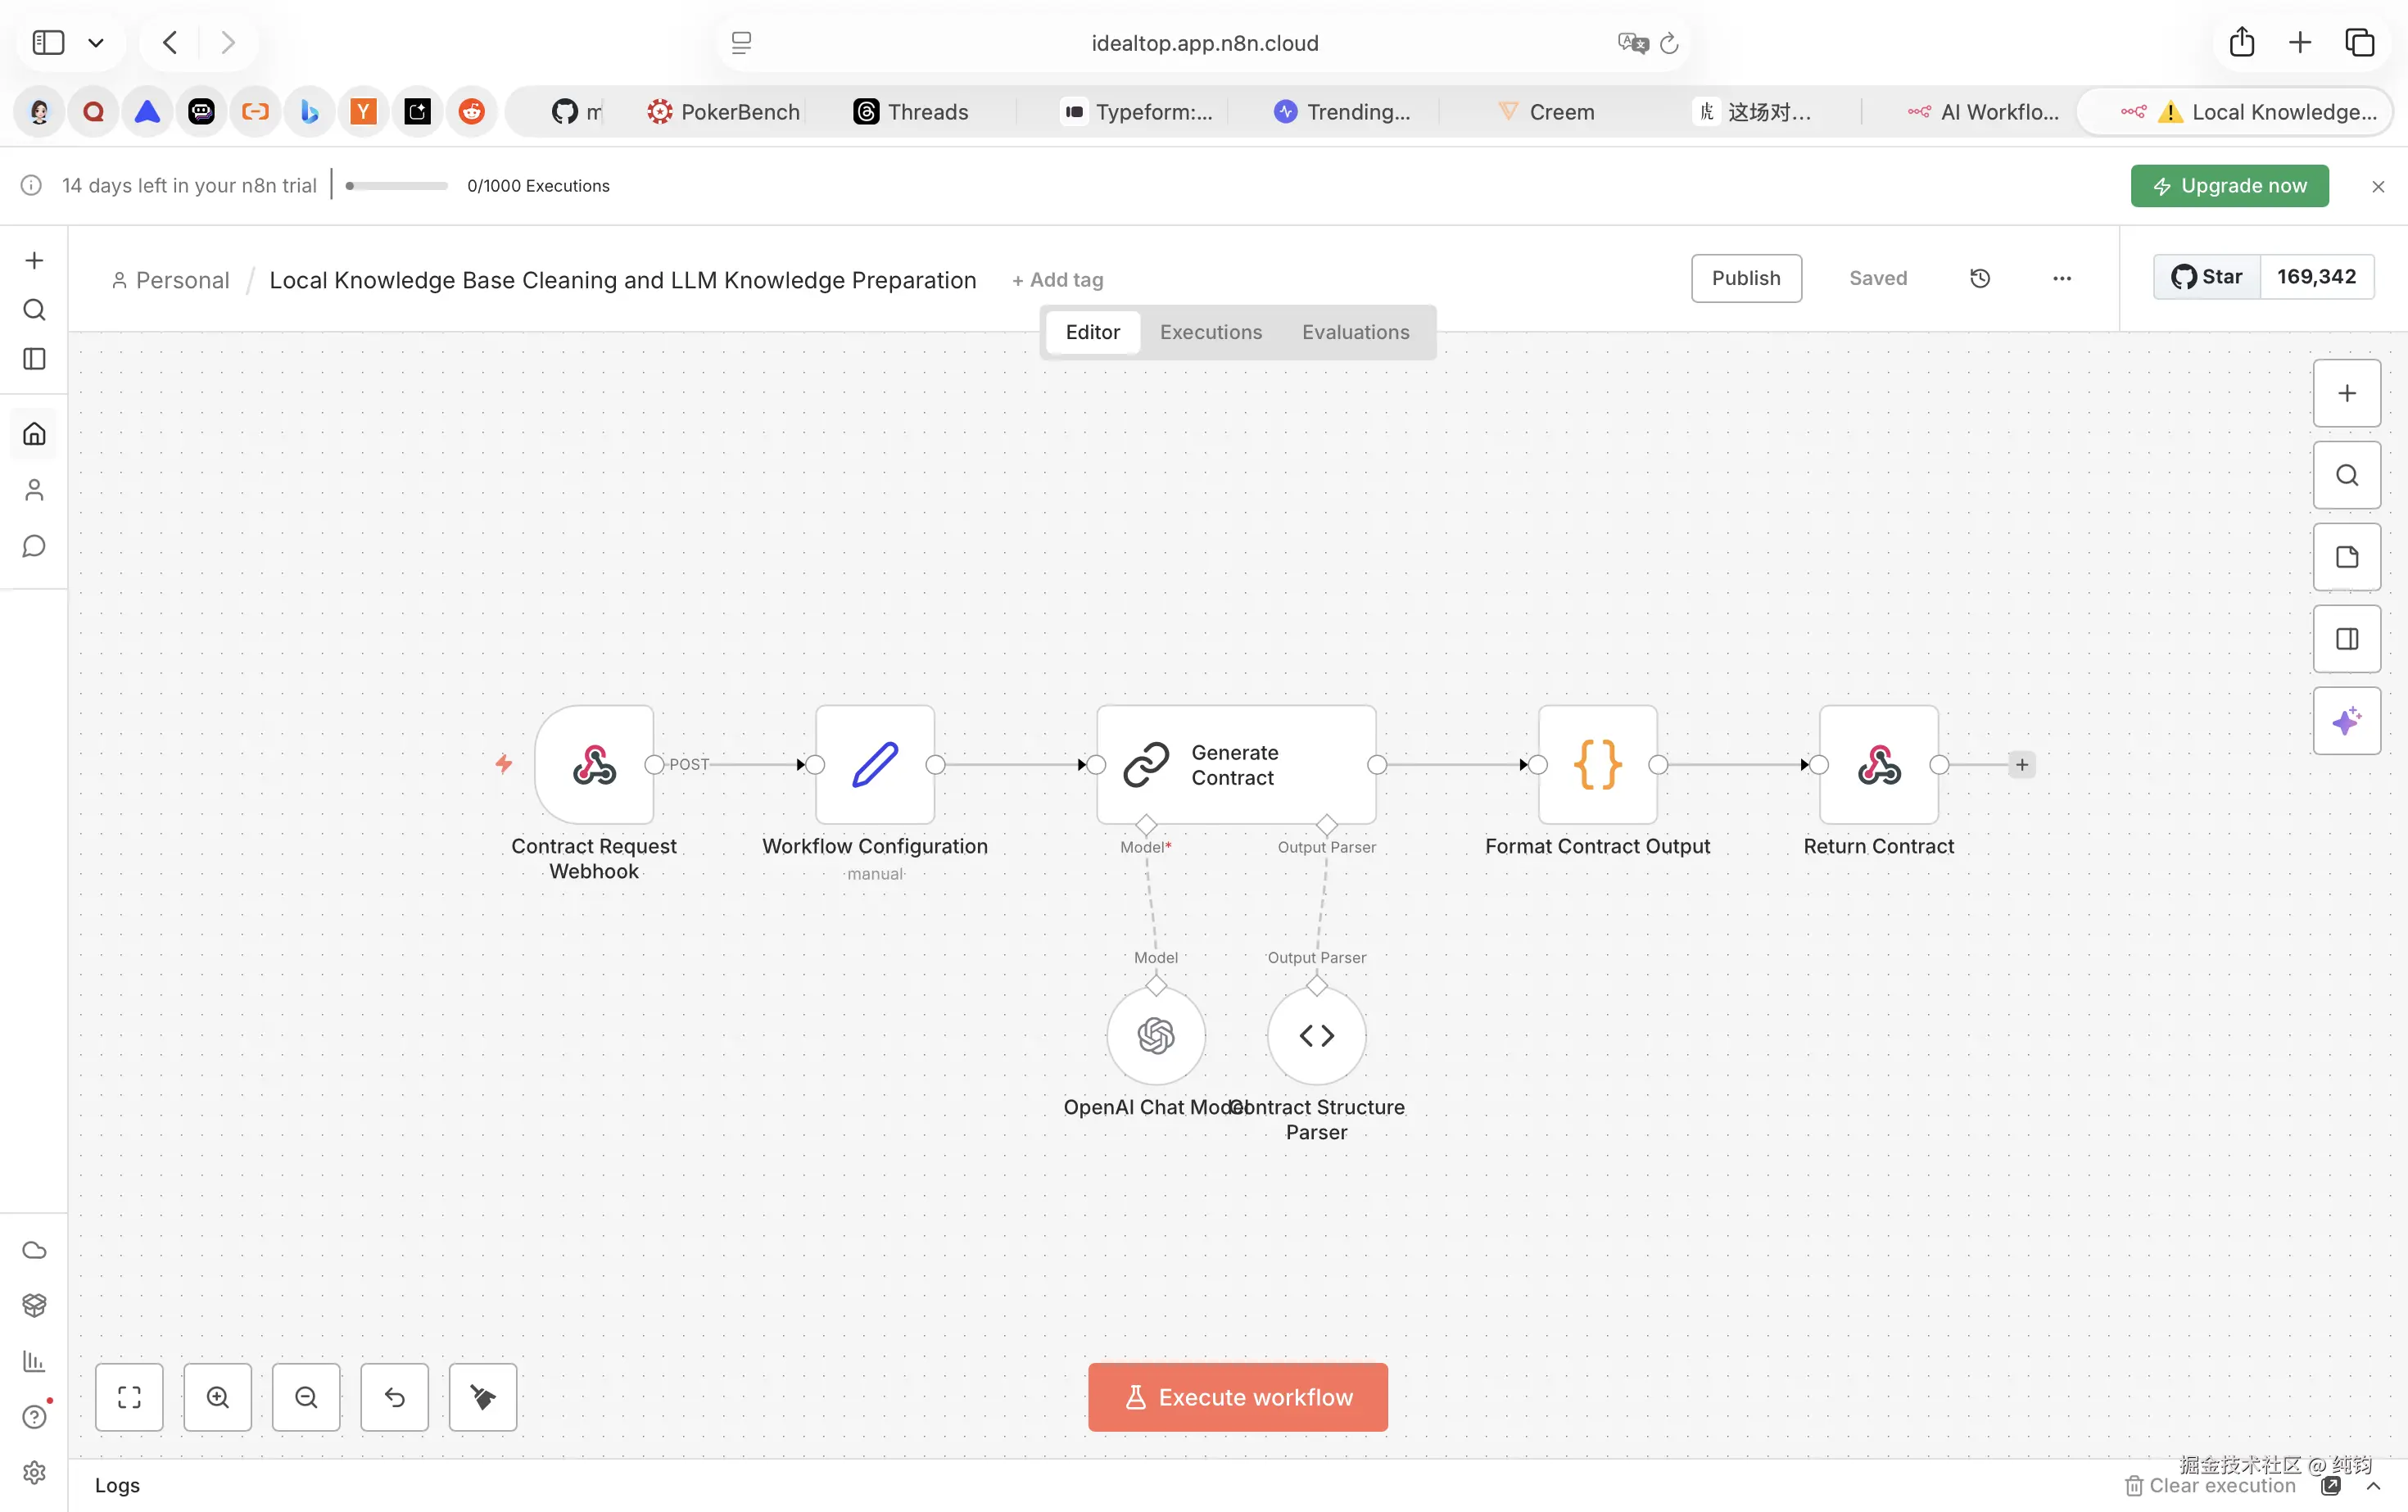
Task: Zoom in on the canvas
Action: click(x=217, y=1397)
